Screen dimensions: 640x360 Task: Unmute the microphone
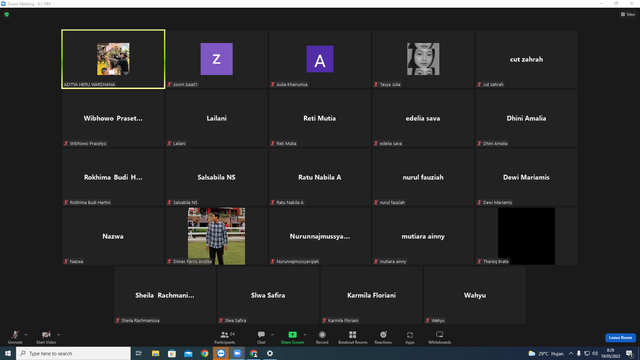coord(15,337)
